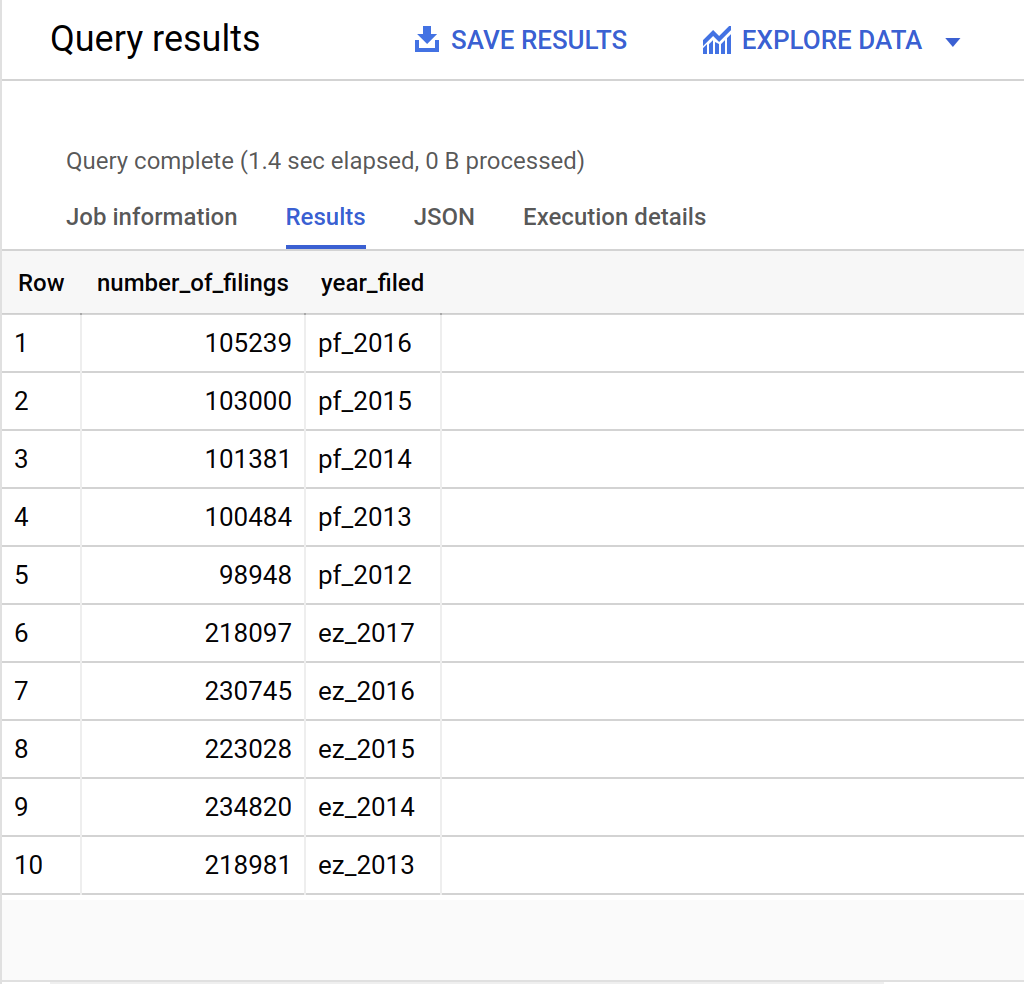Image resolution: width=1024 pixels, height=984 pixels.
Task: Click the Query complete status message
Action: coord(325,161)
